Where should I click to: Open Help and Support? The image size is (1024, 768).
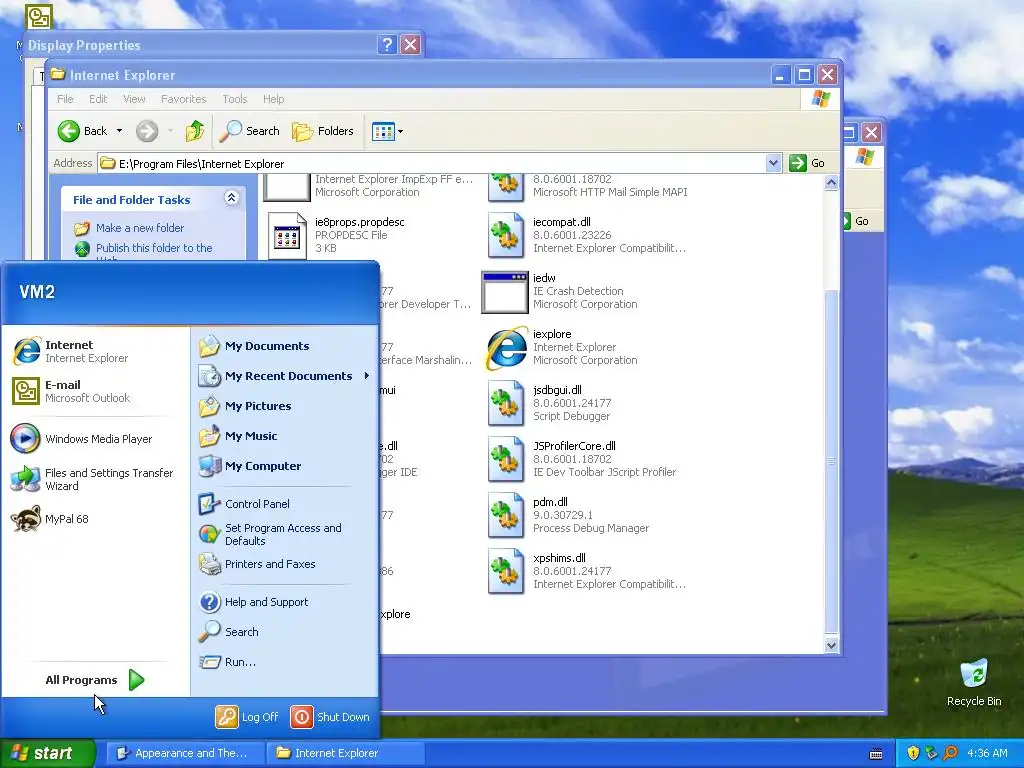(253, 602)
